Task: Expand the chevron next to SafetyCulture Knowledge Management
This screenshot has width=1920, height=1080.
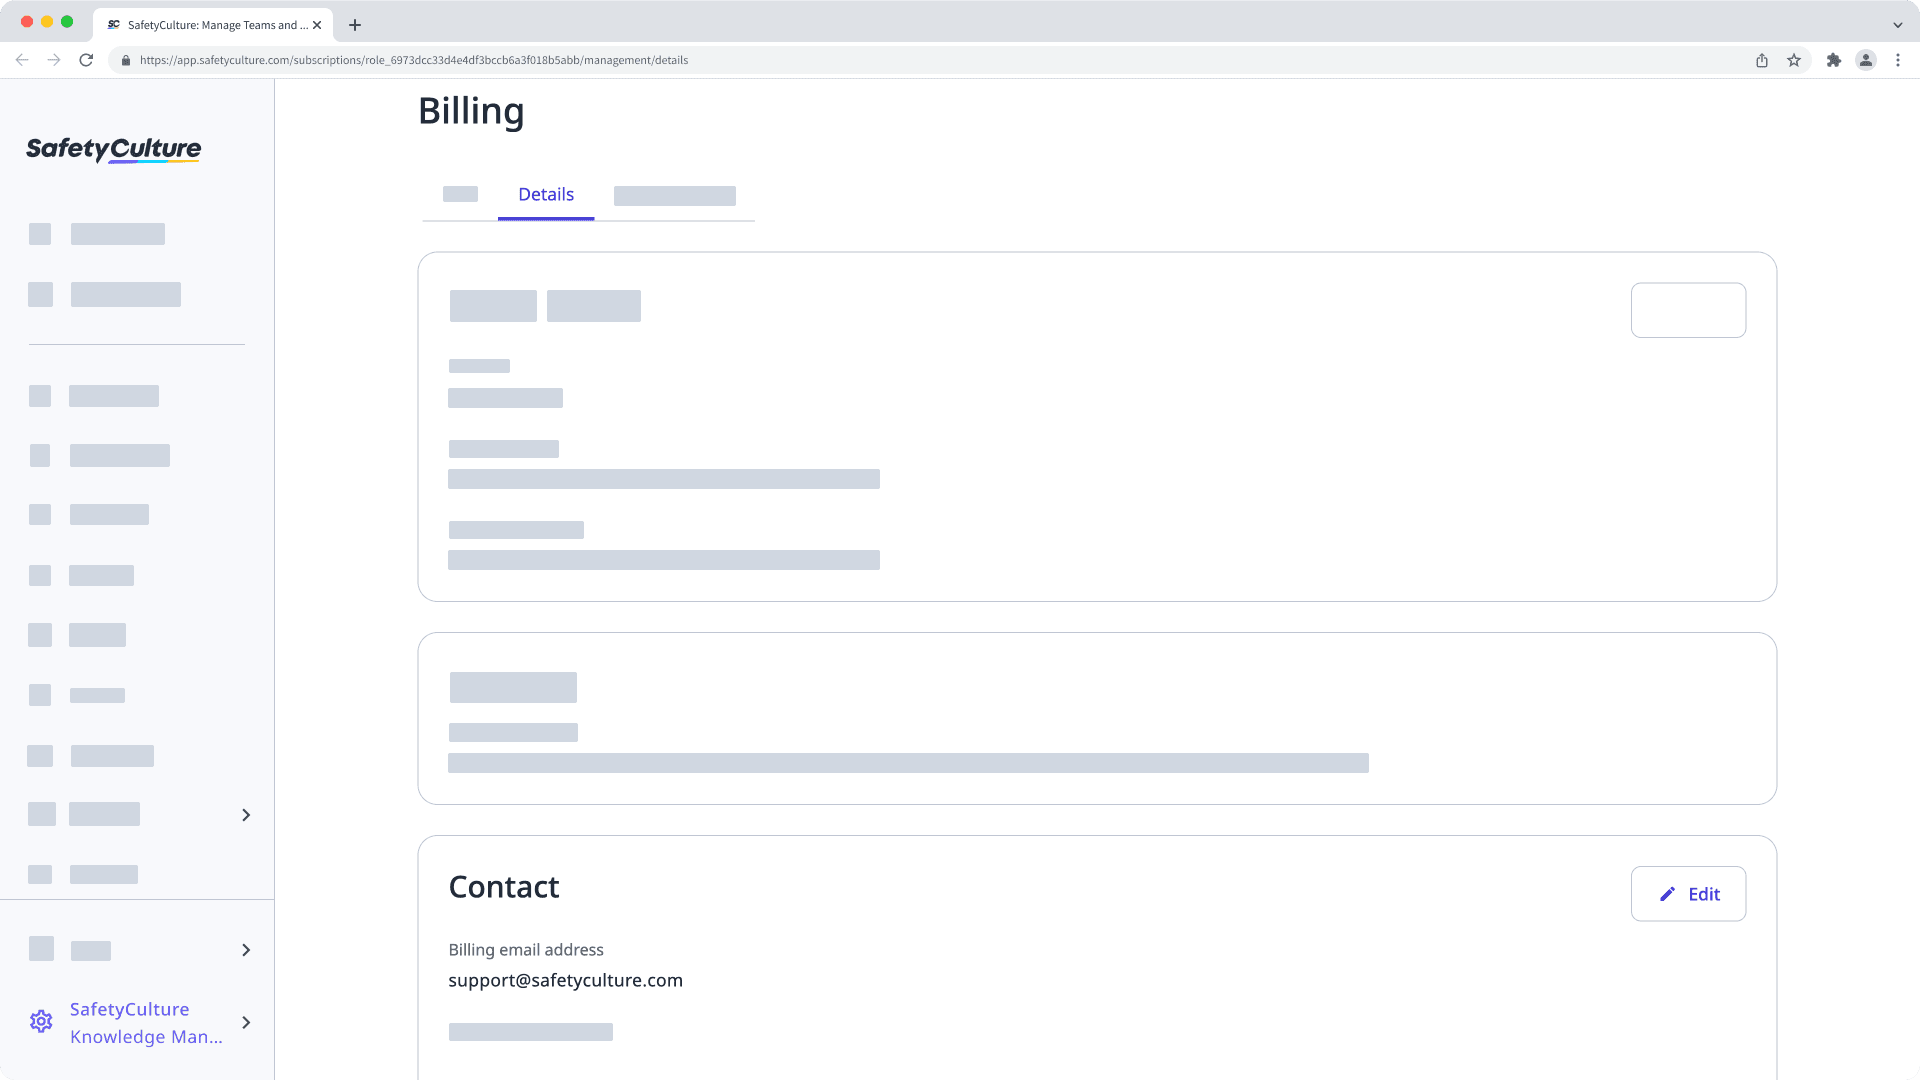Action: click(246, 1022)
